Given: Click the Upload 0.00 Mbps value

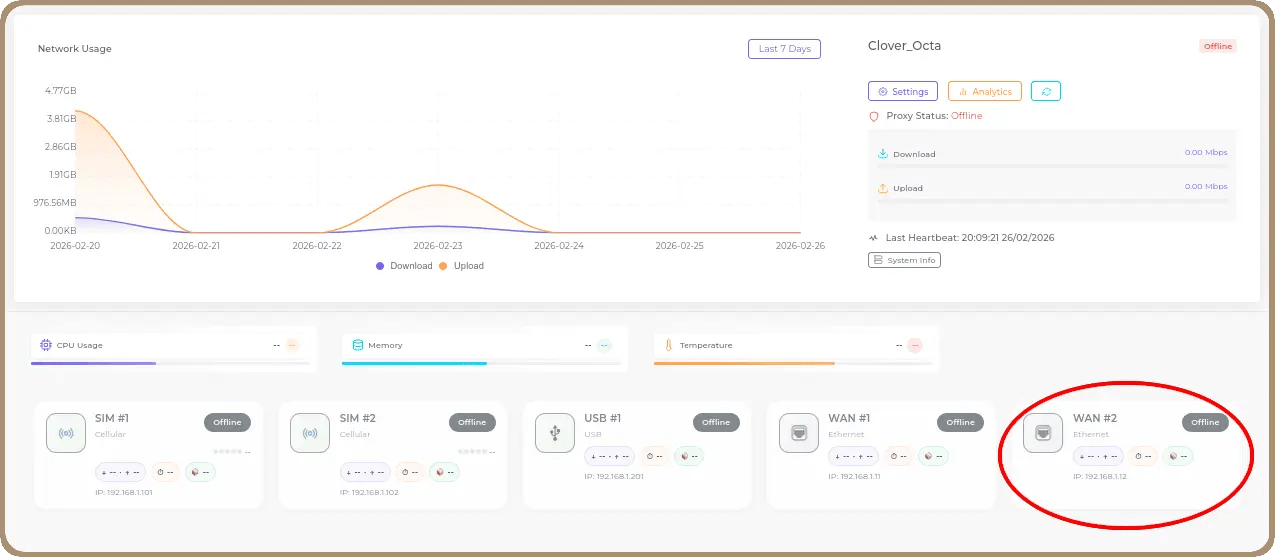Looking at the screenshot, I should 1206,186.
